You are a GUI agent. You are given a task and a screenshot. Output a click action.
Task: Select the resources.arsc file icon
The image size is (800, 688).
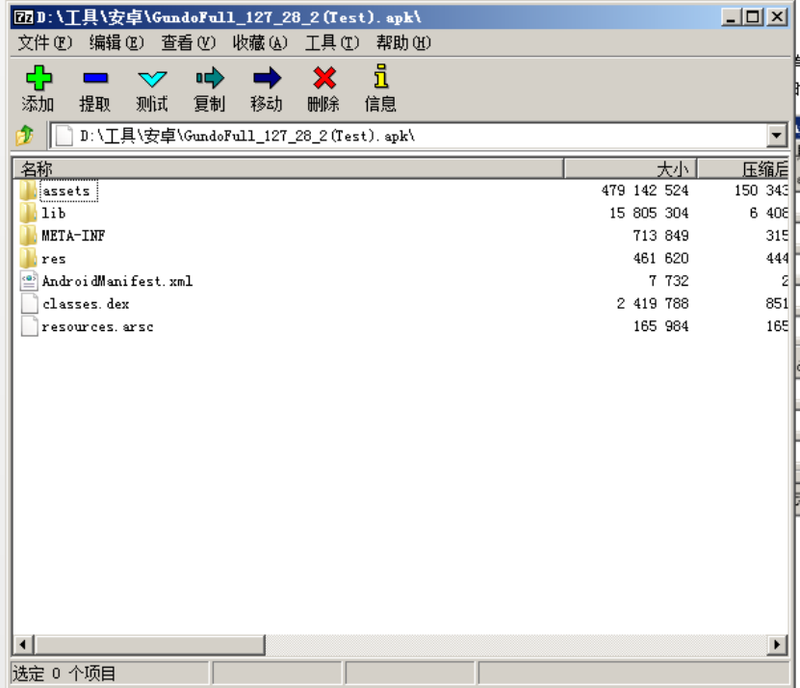pos(29,326)
